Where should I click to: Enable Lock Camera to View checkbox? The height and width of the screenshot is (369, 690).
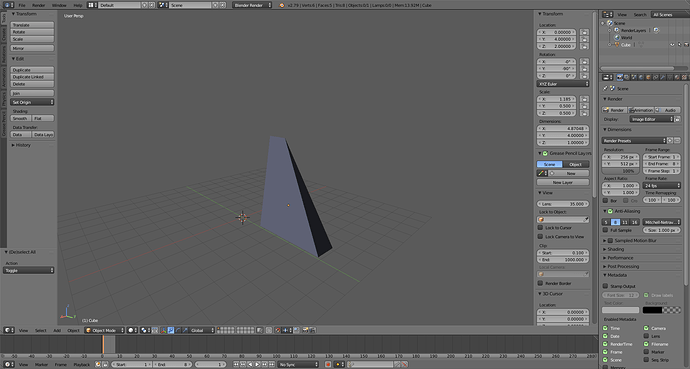[540, 236]
